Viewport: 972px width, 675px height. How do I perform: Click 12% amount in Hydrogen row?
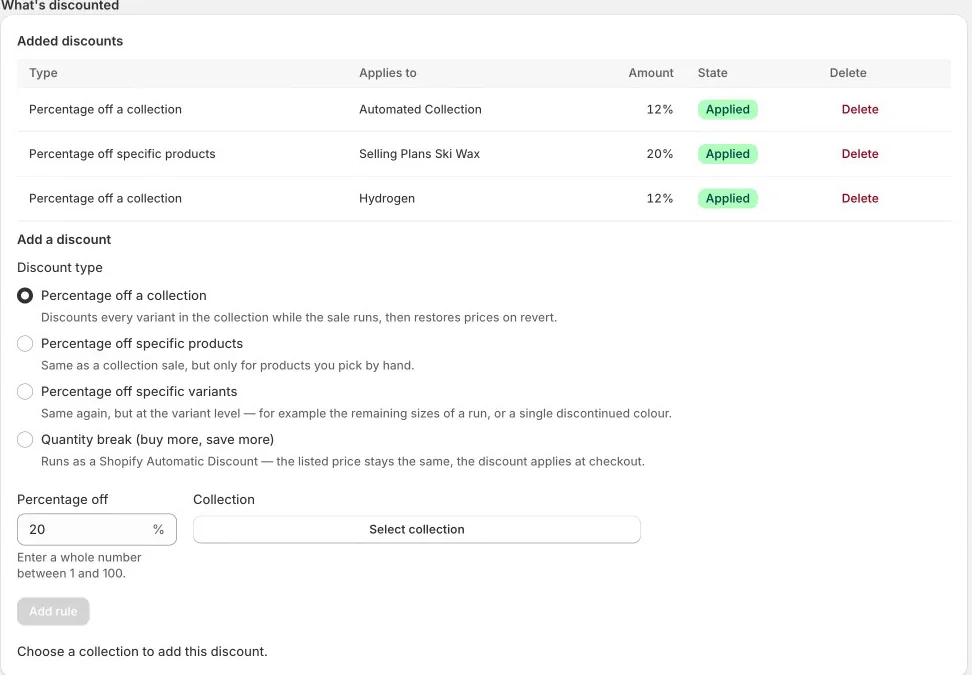pyautogui.click(x=660, y=198)
